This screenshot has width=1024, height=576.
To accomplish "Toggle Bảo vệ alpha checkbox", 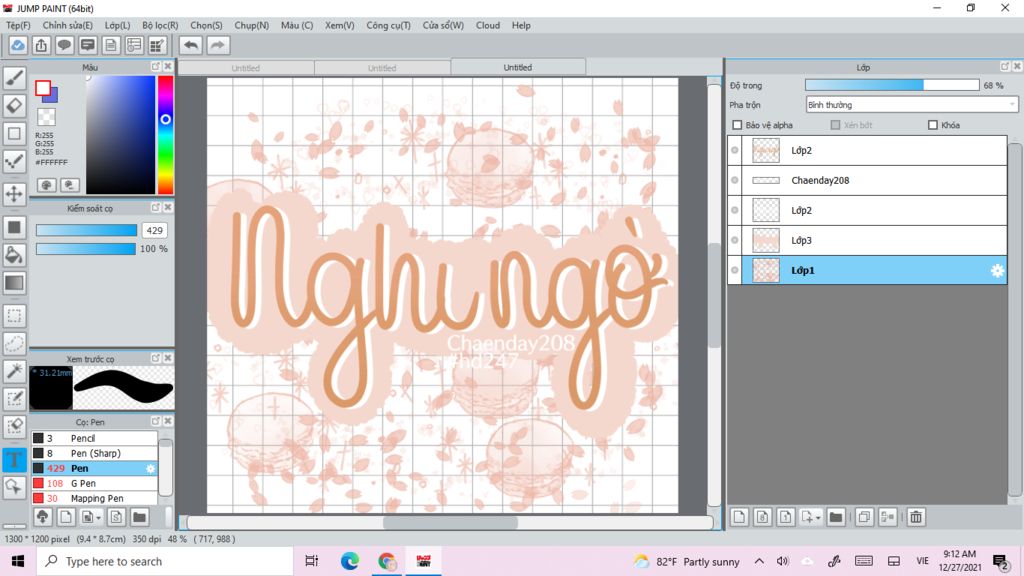I will 737,125.
